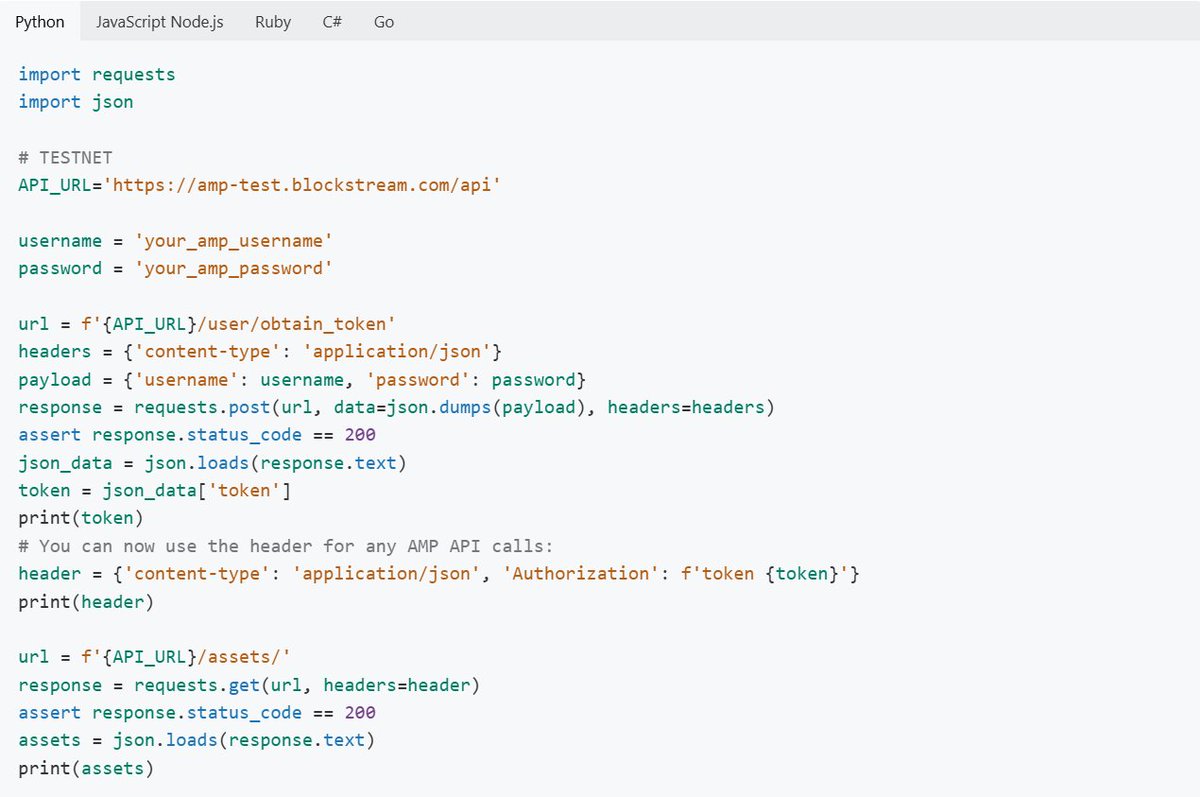Click the 'import json' line
Viewport: 1200px width, 797px height.
coord(76,102)
